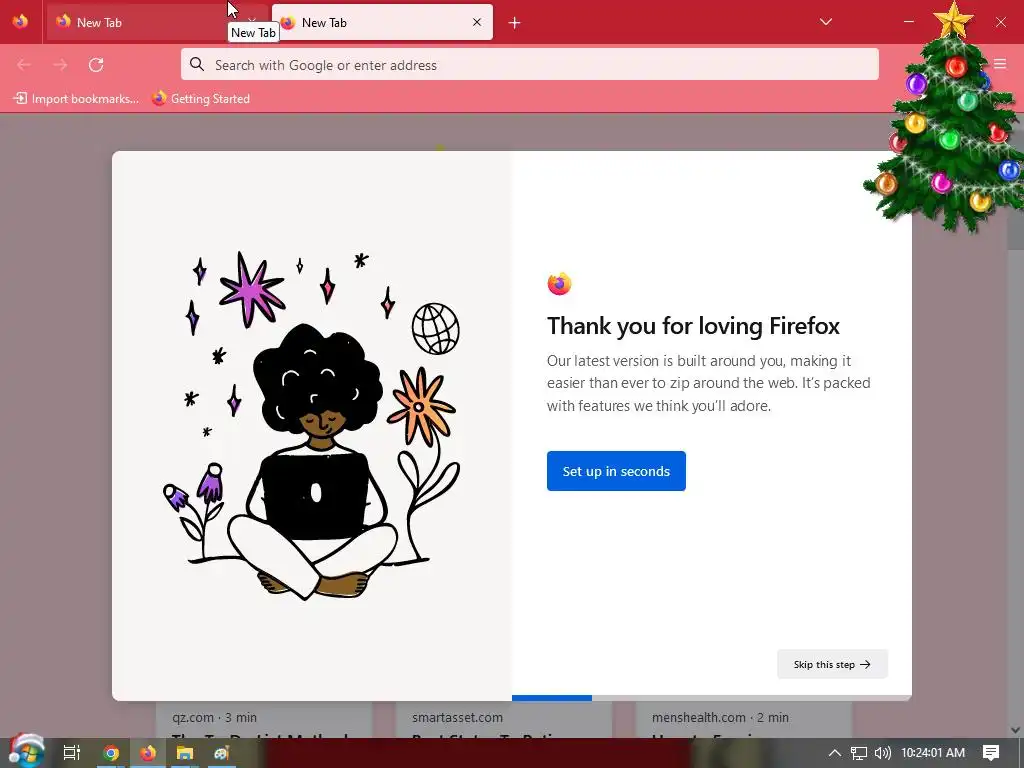The image size is (1024, 768).
Task: Expand the list all tabs chevron
Action: (825, 22)
